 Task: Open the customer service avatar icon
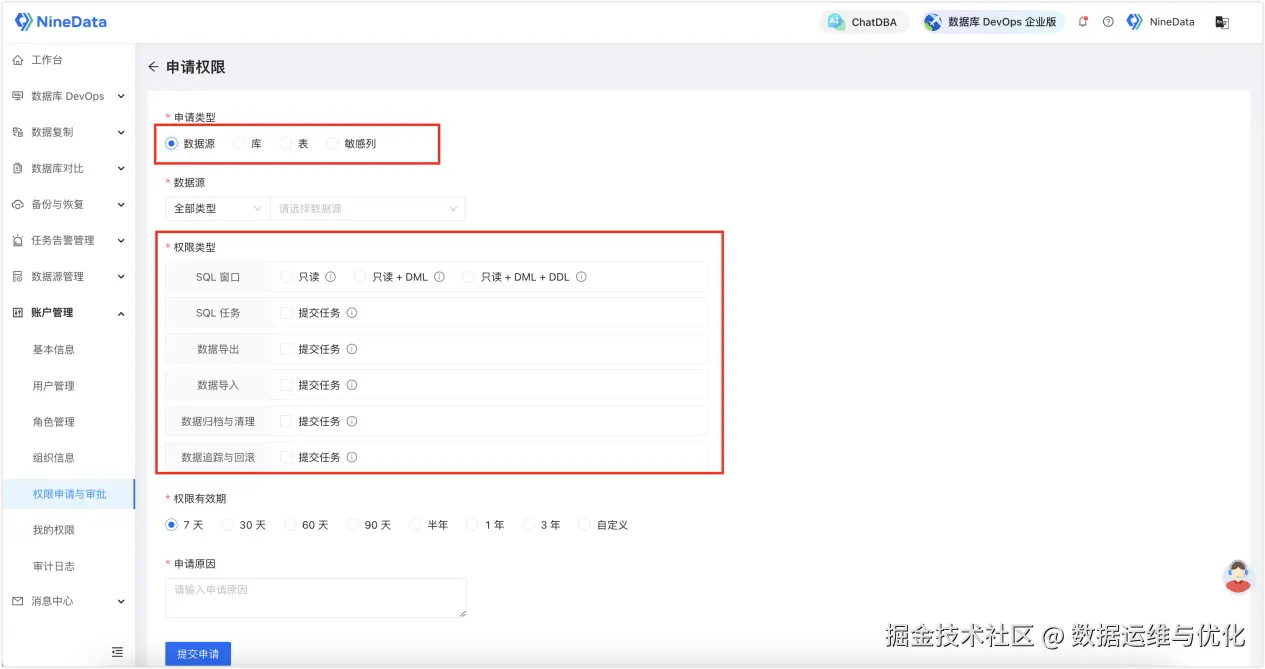(x=1238, y=575)
